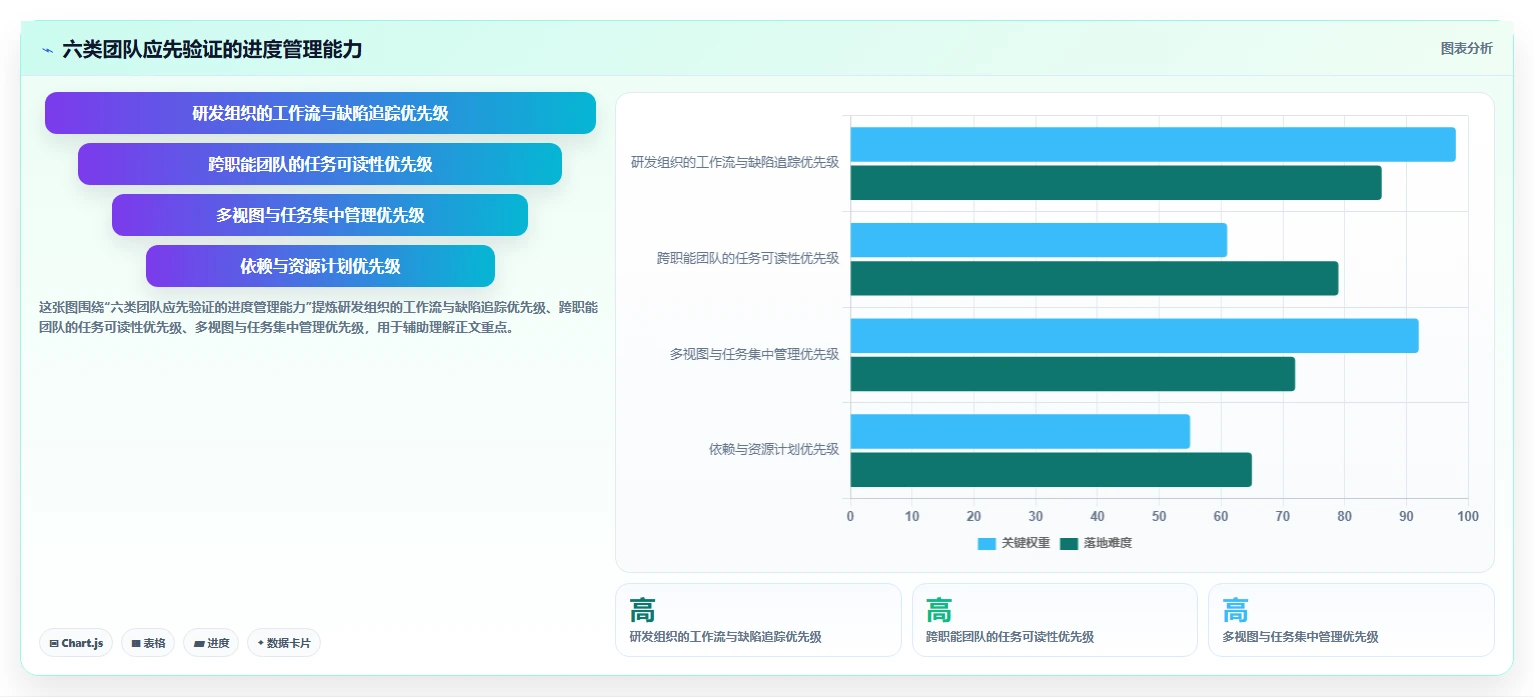Click y-axis label 研发组织的工作流与缺陷追踪优先级
Viewport: 1534px width, 697px height.
pos(735,162)
